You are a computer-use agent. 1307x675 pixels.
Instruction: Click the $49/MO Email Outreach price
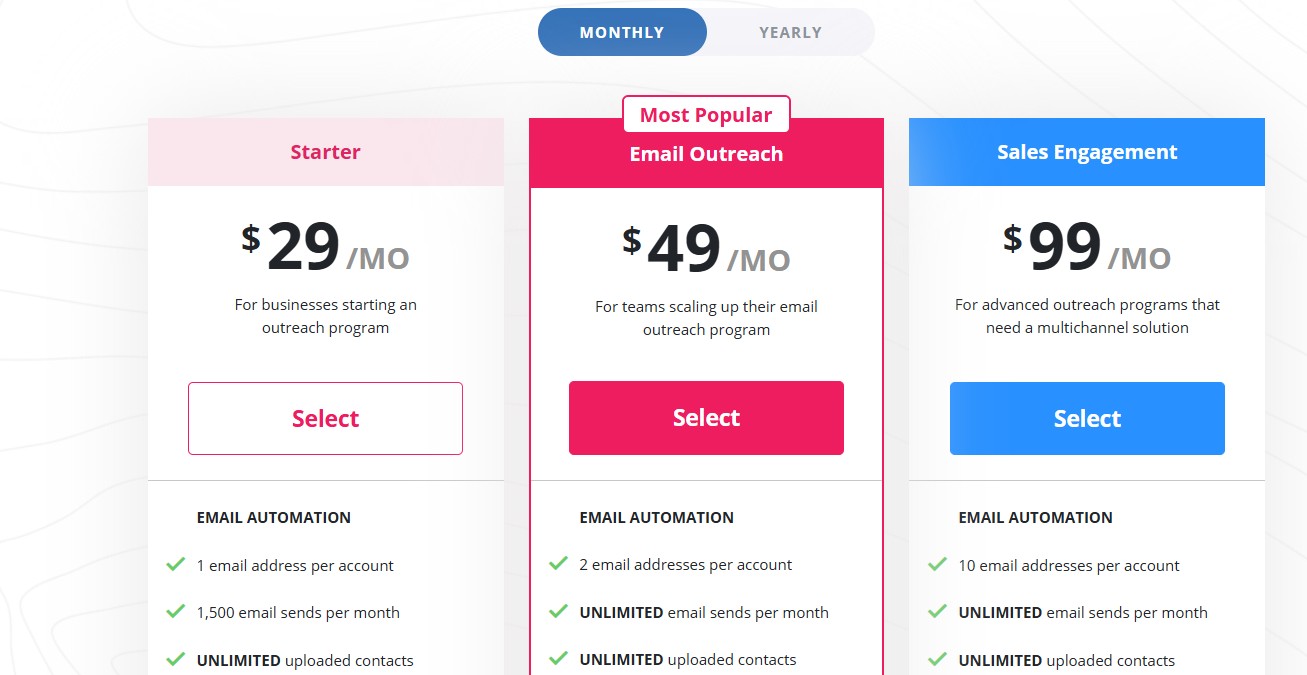pyautogui.click(x=706, y=247)
